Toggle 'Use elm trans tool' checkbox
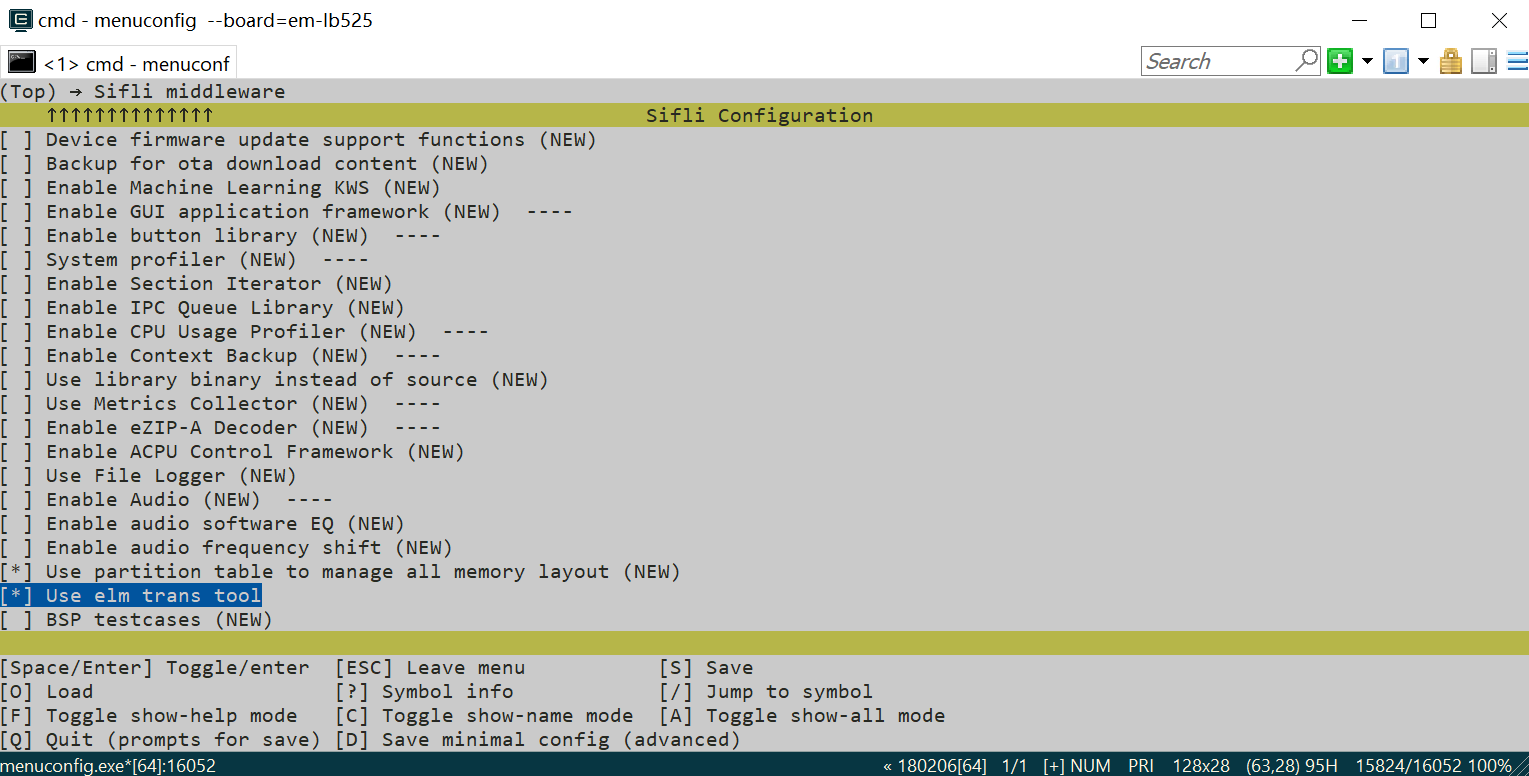Screen dimensions: 1529x776 [17, 596]
